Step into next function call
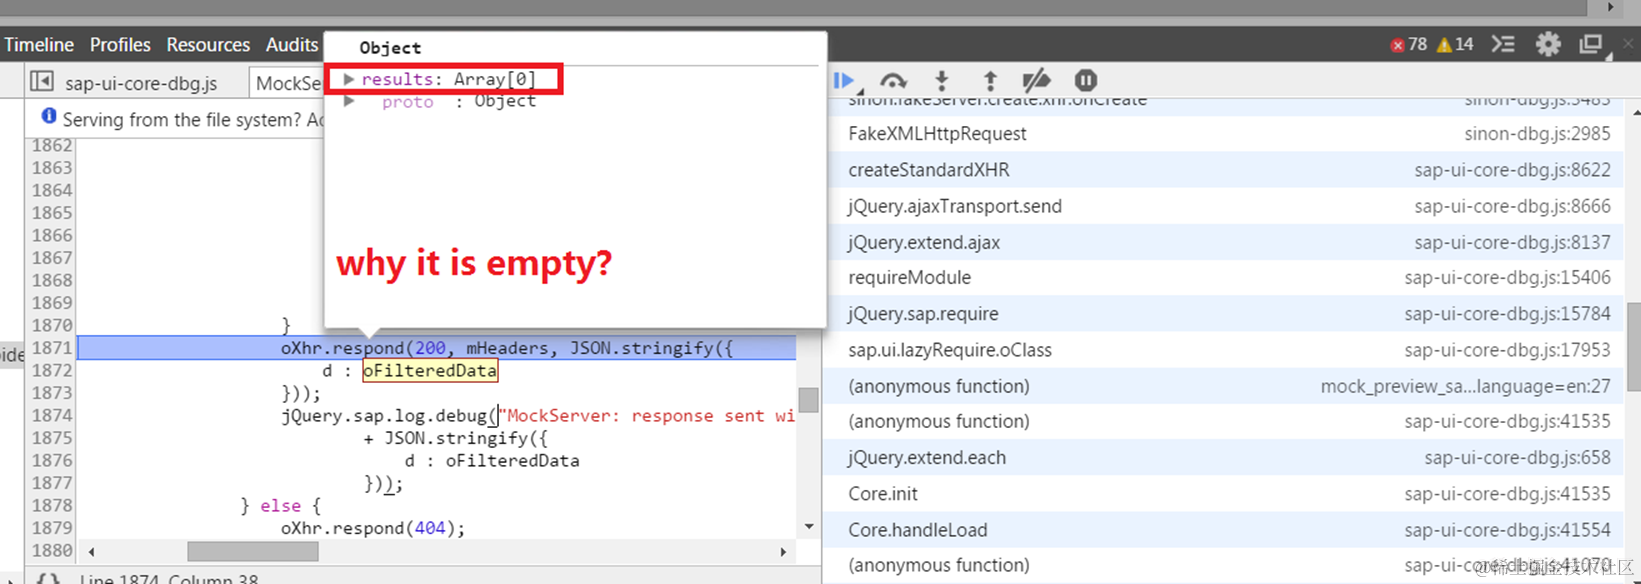The height and width of the screenshot is (584, 1641). pos(941,80)
